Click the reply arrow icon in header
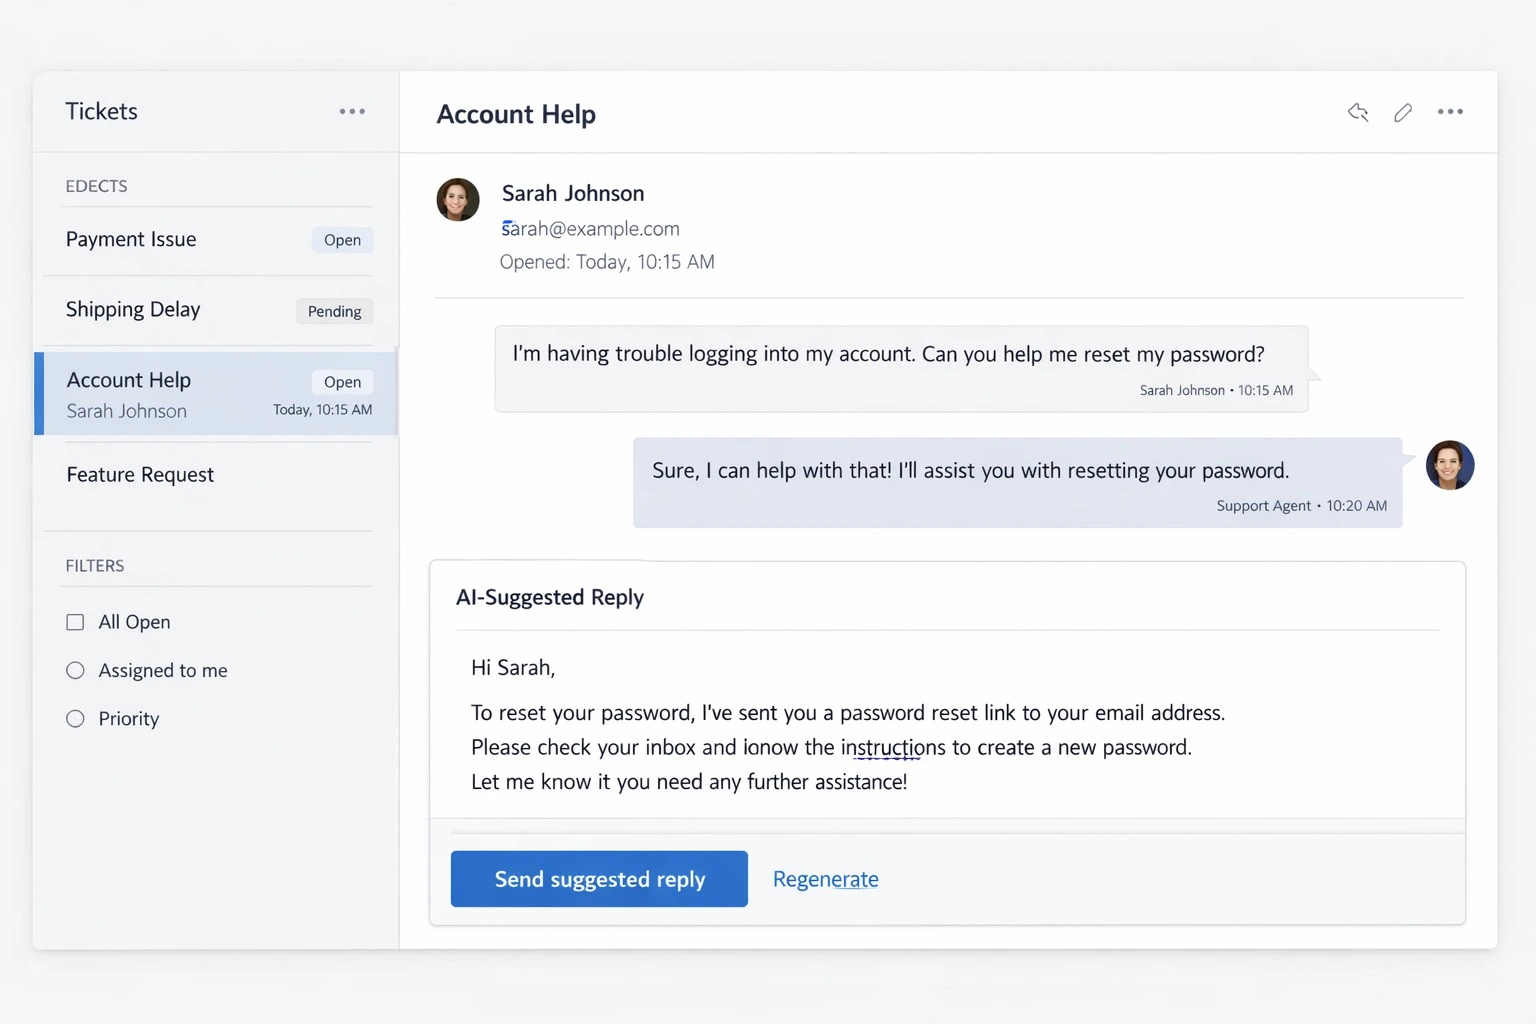Viewport: 1536px width, 1024px height. pyautogui.click(x=1357, y=112)
